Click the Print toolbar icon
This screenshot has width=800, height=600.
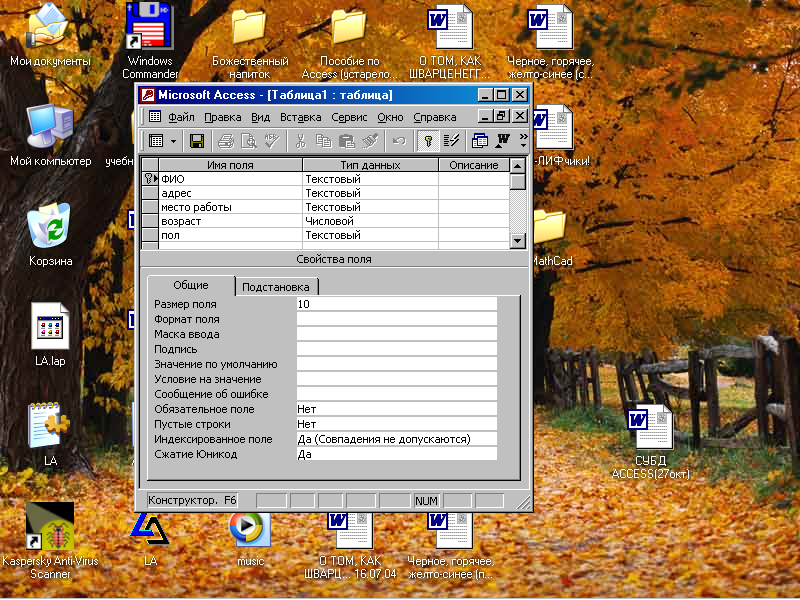[226, 141]
